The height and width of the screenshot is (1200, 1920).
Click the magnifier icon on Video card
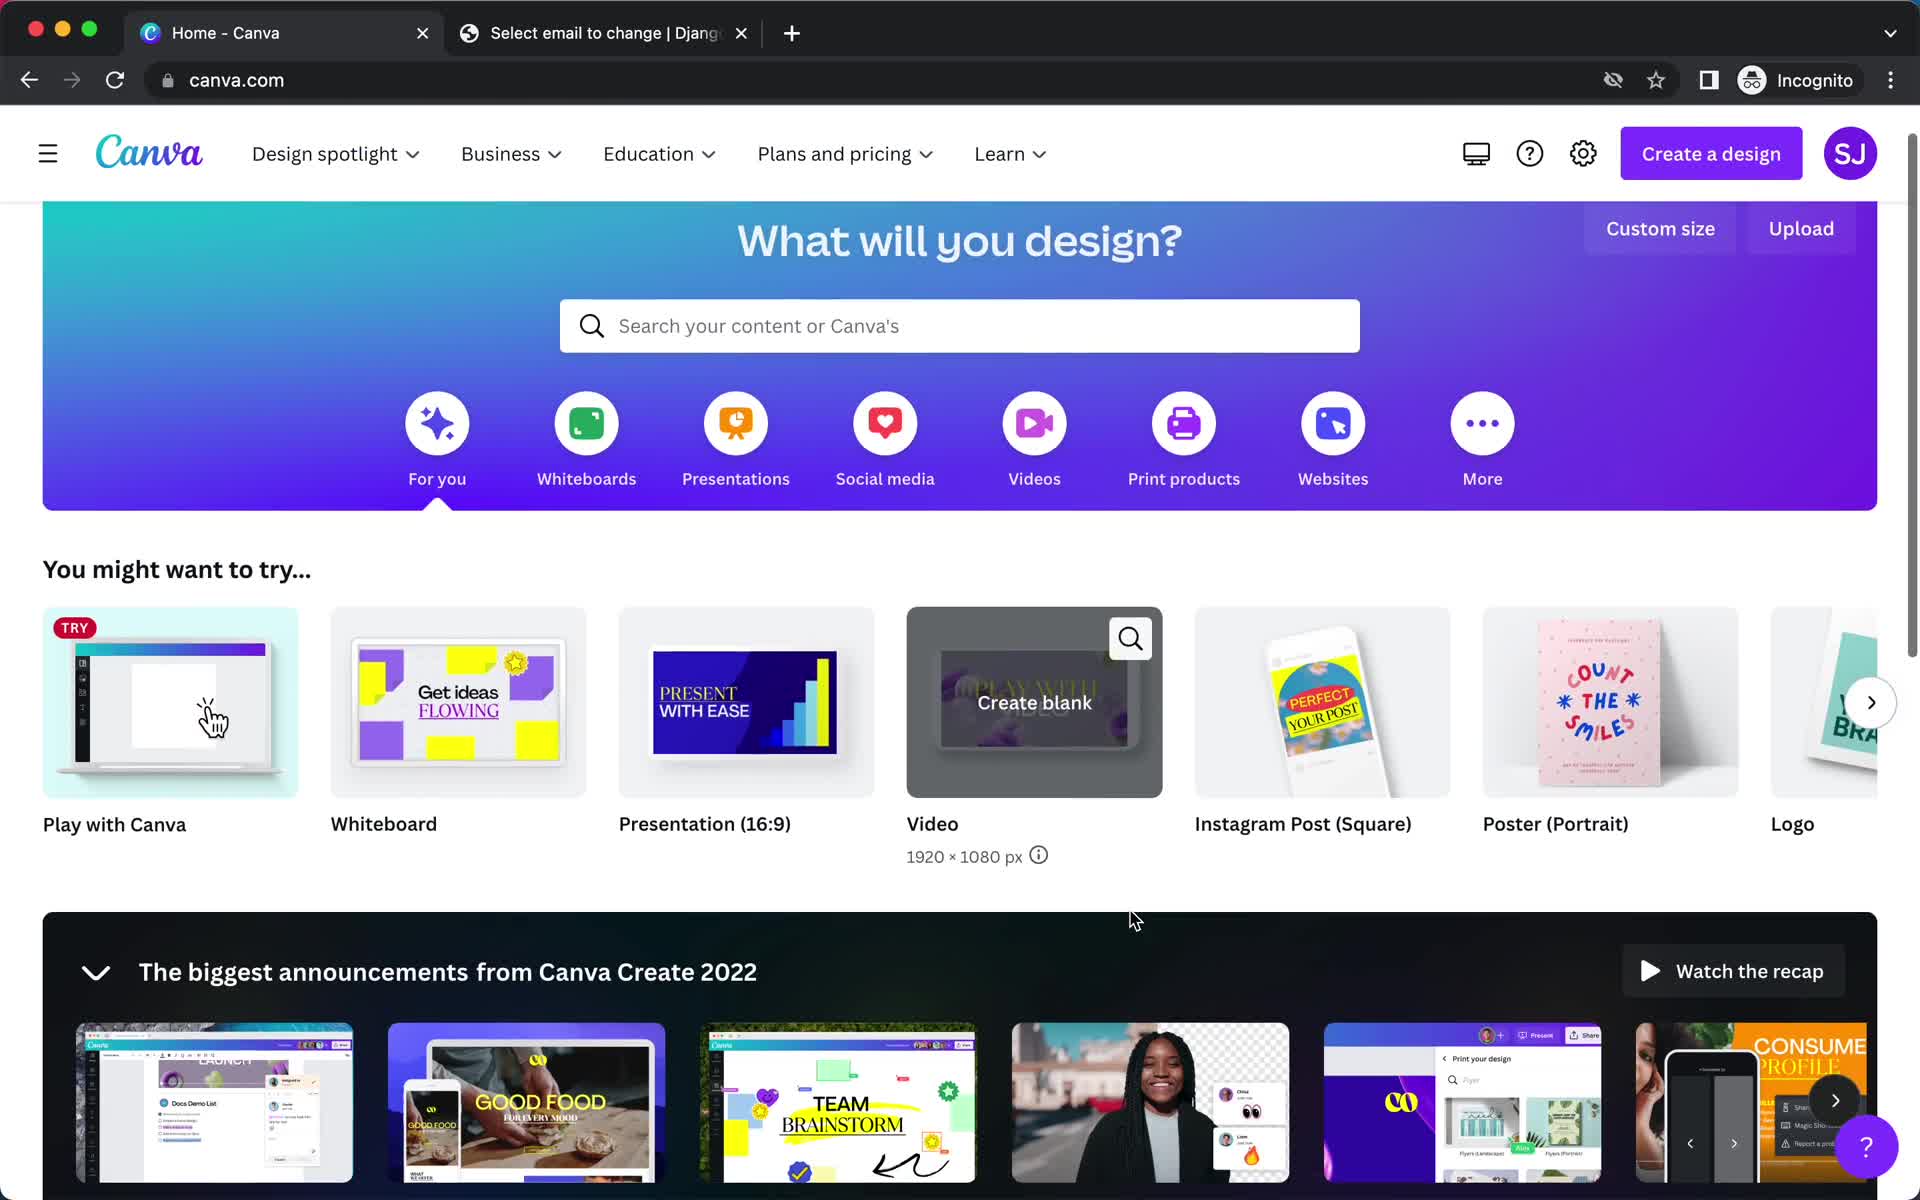coord(1130,639)
